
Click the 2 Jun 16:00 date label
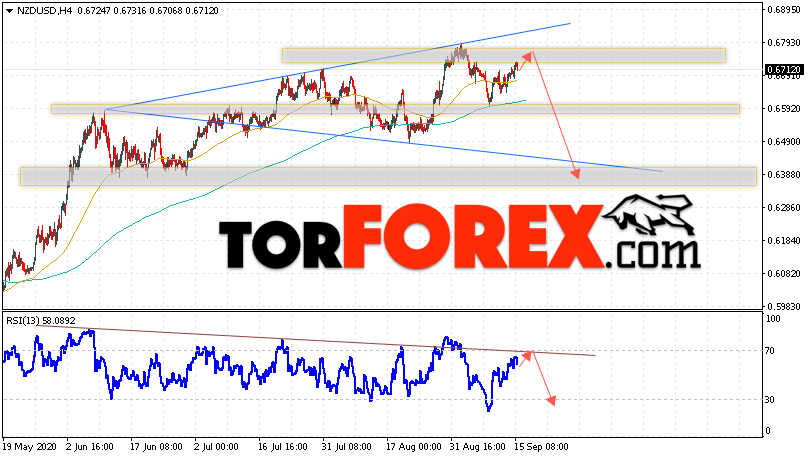[x=90, y=447]
